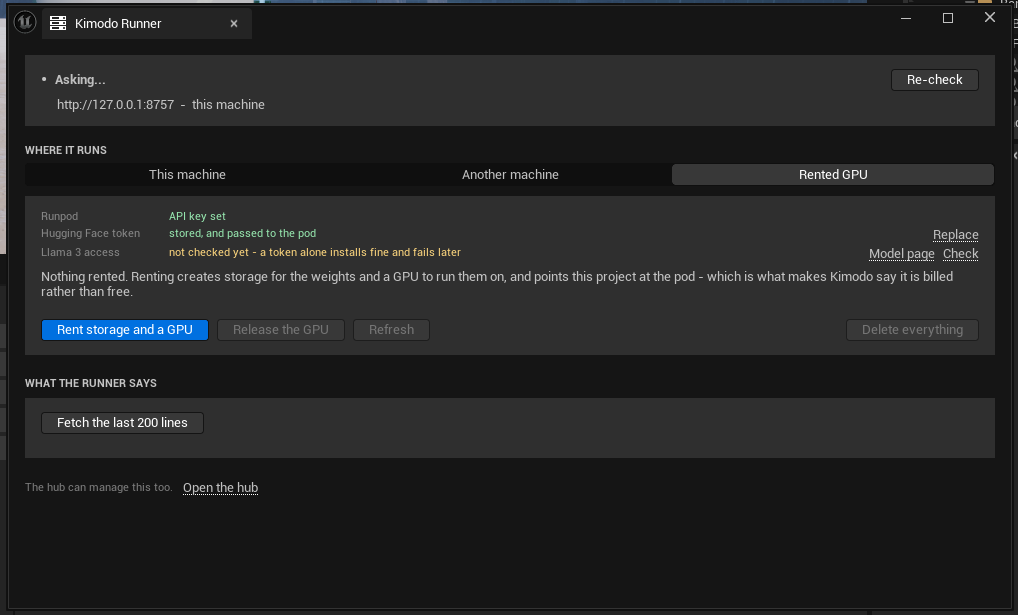Viewport: 1018px width, 615px height.
Task: Click Rent storage and a GPU
Action: (x=125, y=330)
